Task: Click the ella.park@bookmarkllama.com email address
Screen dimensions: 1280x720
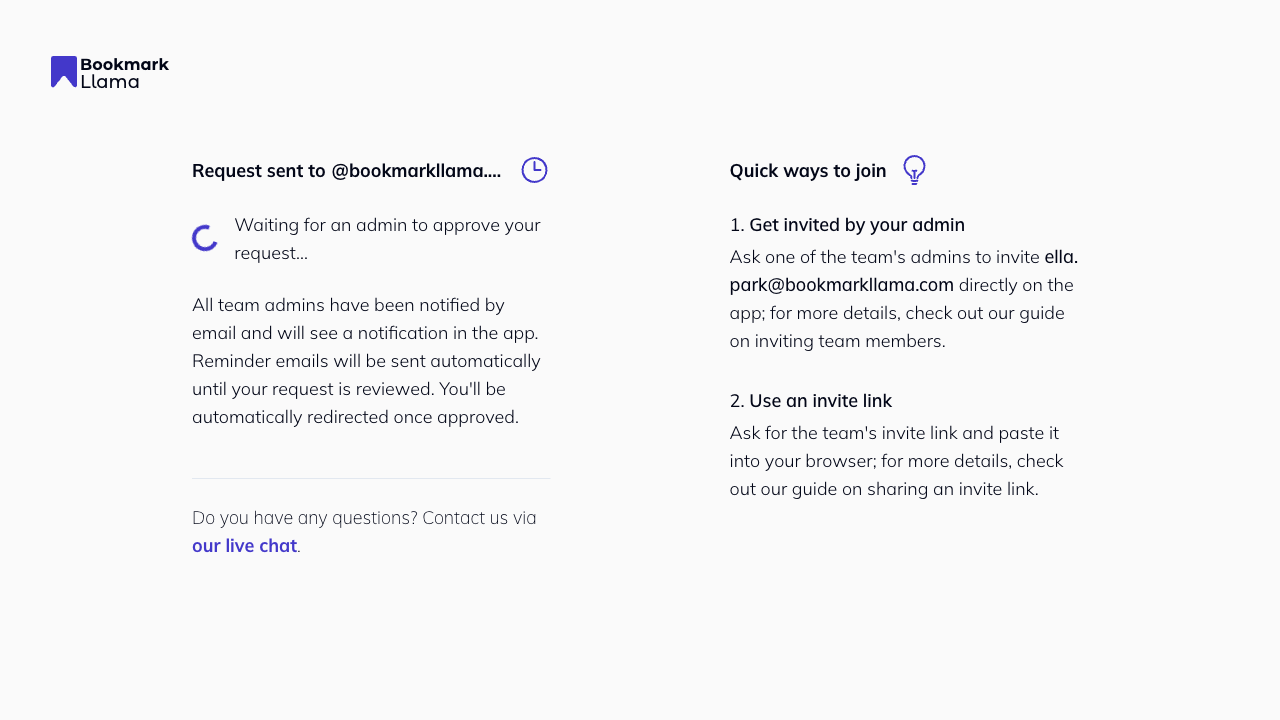Action: tap(841, 285)
